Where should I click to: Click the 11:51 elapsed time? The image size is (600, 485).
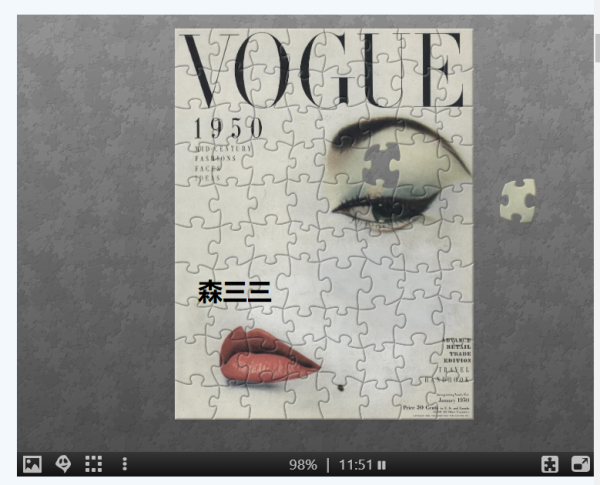[x=355, y=465]
